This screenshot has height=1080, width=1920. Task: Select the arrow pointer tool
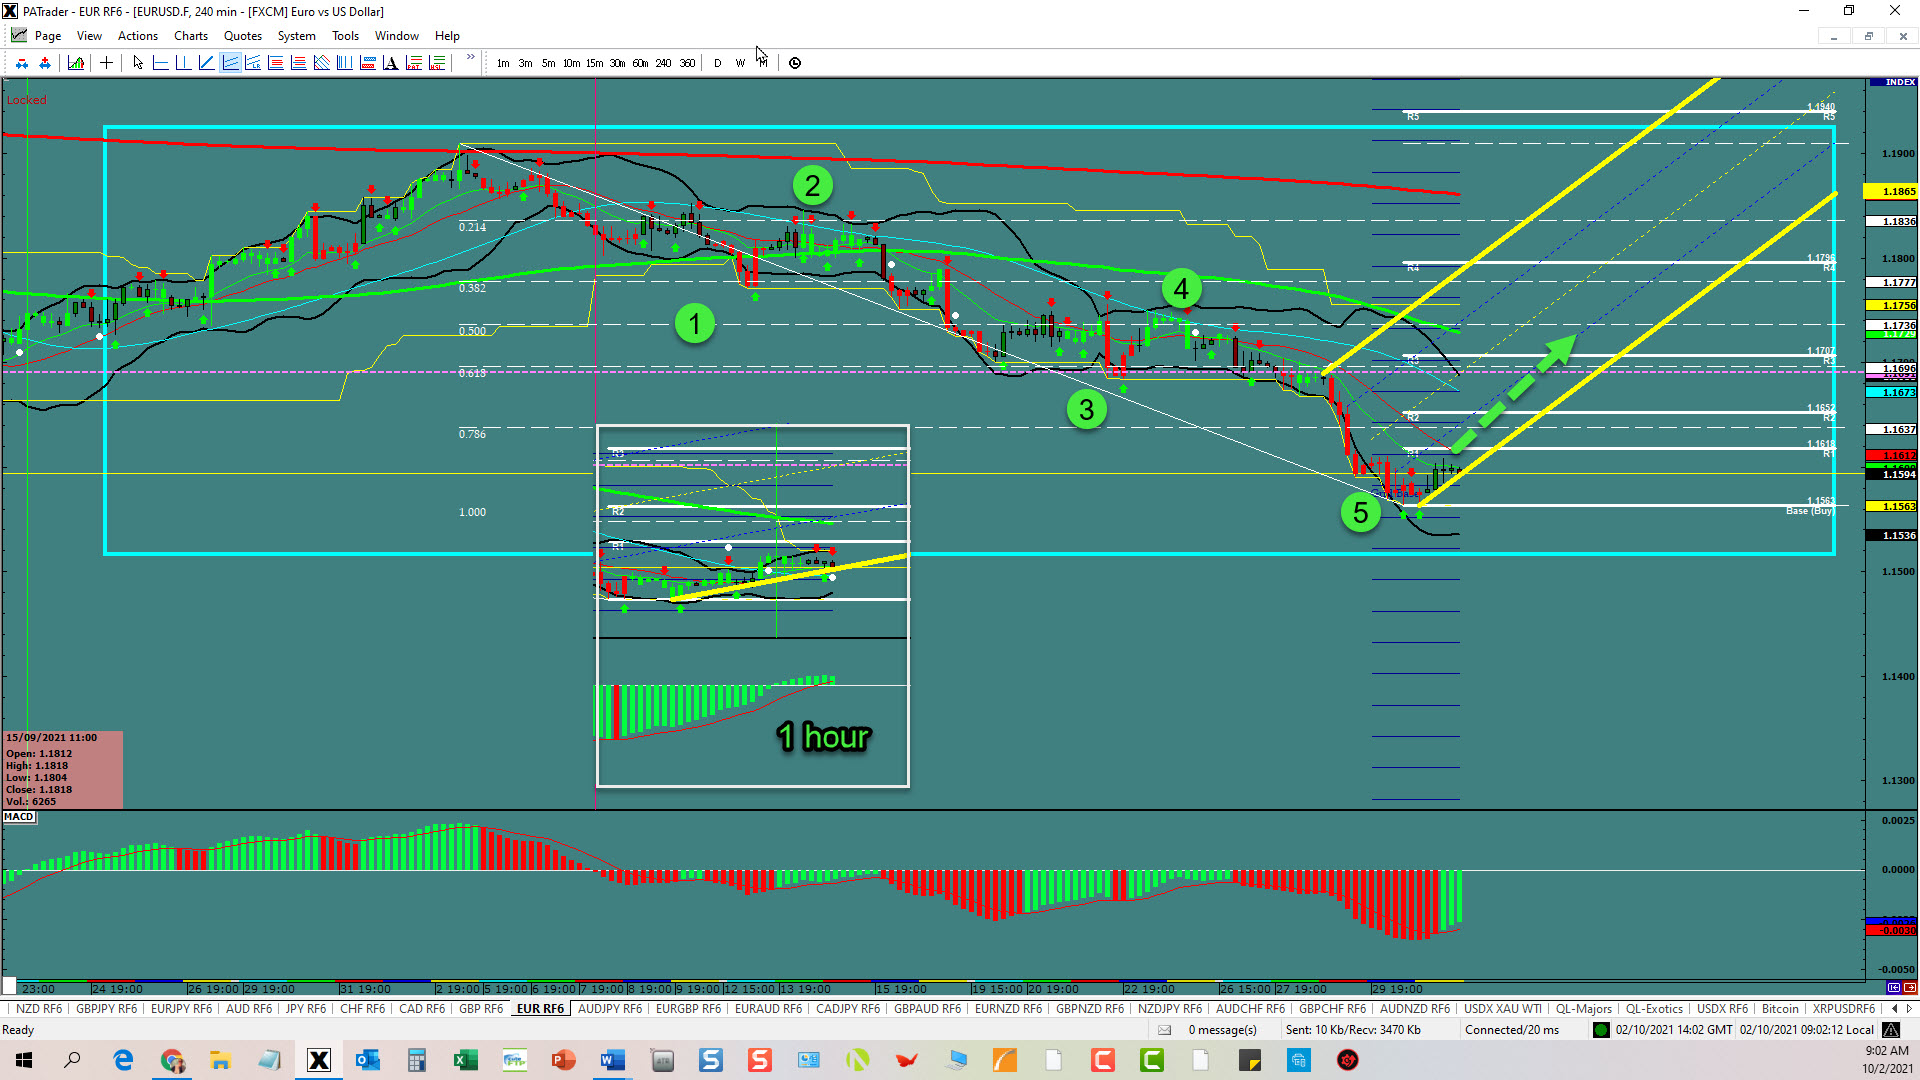138,63
